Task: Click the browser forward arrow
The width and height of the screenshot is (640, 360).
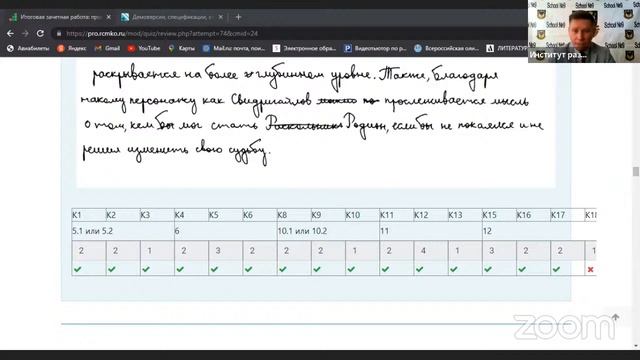Action: point(25,33)
